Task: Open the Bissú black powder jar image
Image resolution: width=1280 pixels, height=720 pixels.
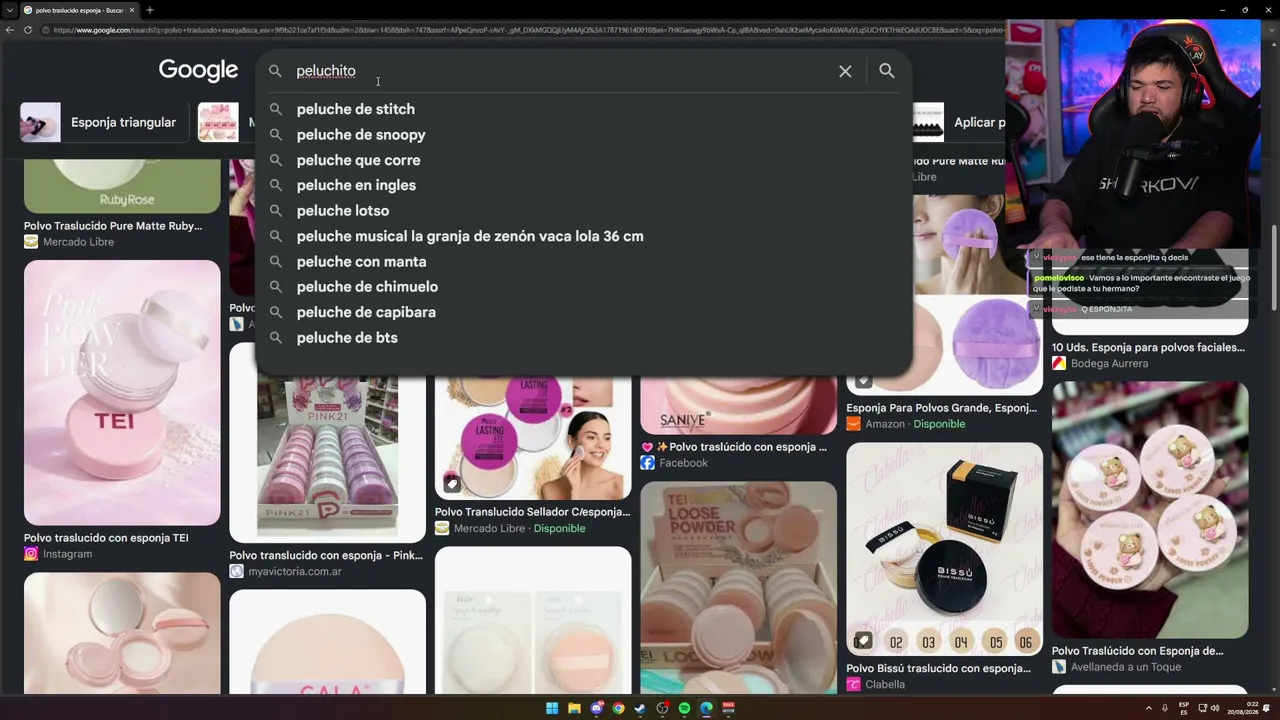Action: [x=944, y=549]
